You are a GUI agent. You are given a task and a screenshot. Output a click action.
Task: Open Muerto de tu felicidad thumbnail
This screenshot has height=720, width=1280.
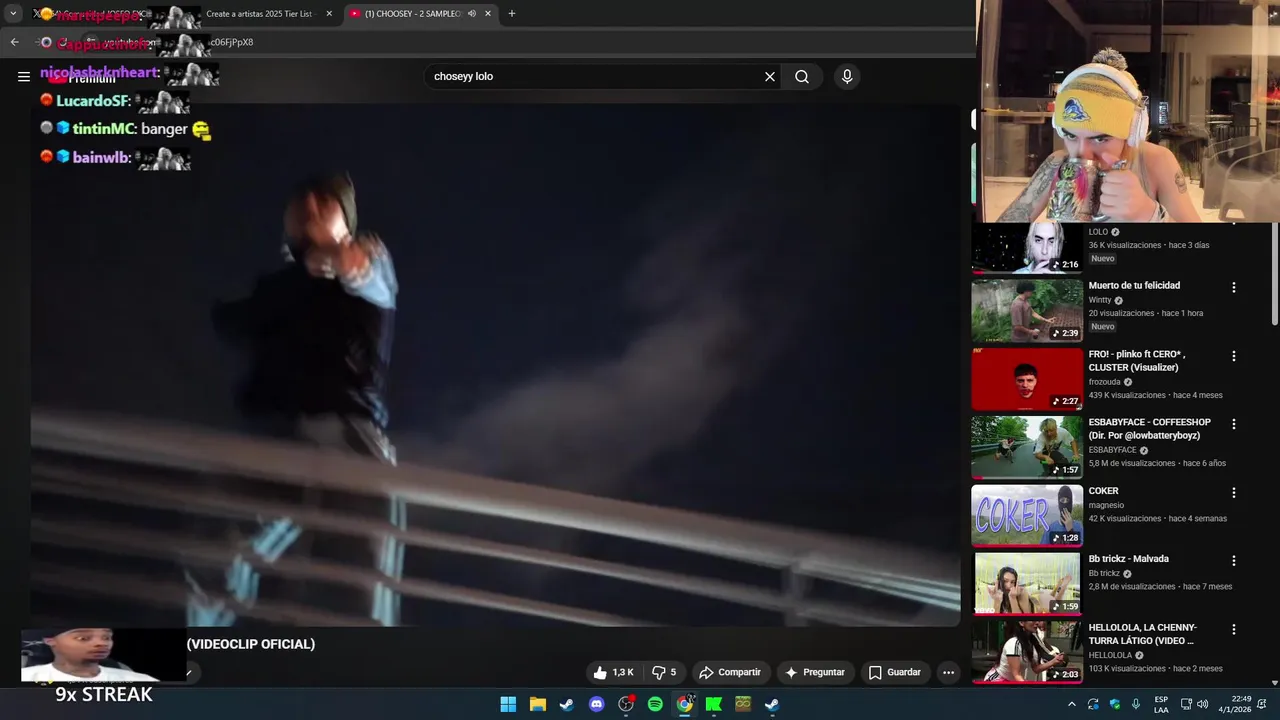(1027, 310)
